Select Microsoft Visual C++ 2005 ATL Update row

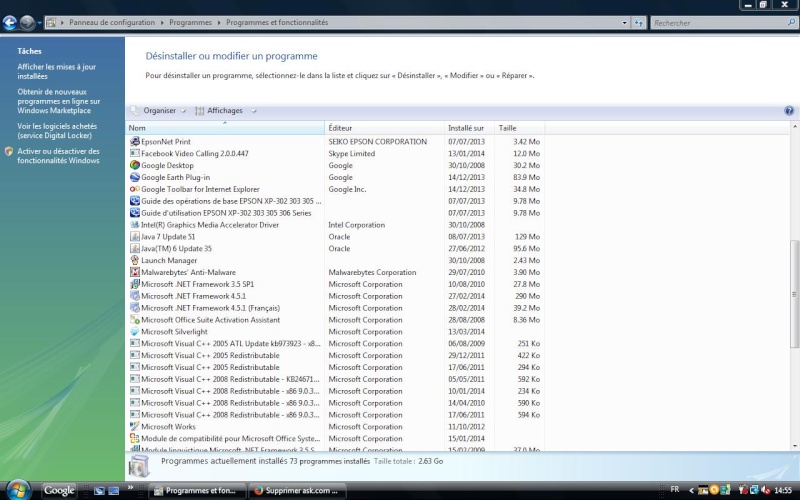point(335,343)
